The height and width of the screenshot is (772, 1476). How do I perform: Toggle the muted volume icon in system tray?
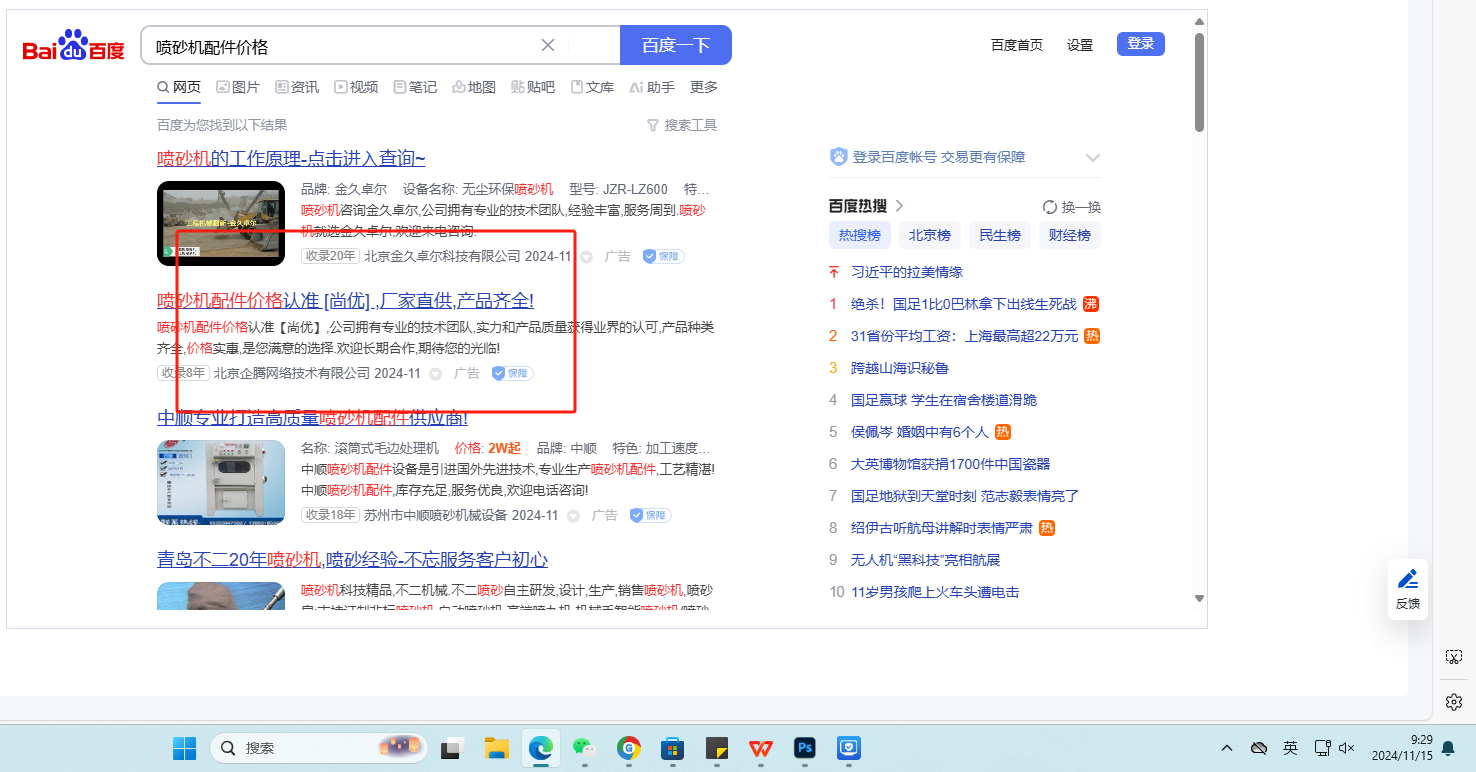1347,748
